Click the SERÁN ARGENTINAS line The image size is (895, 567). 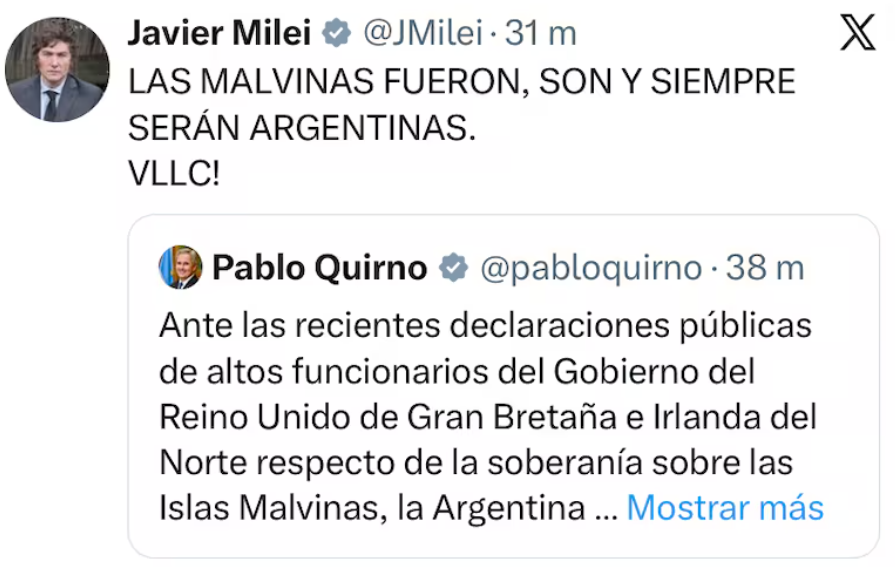pos(299,128)
